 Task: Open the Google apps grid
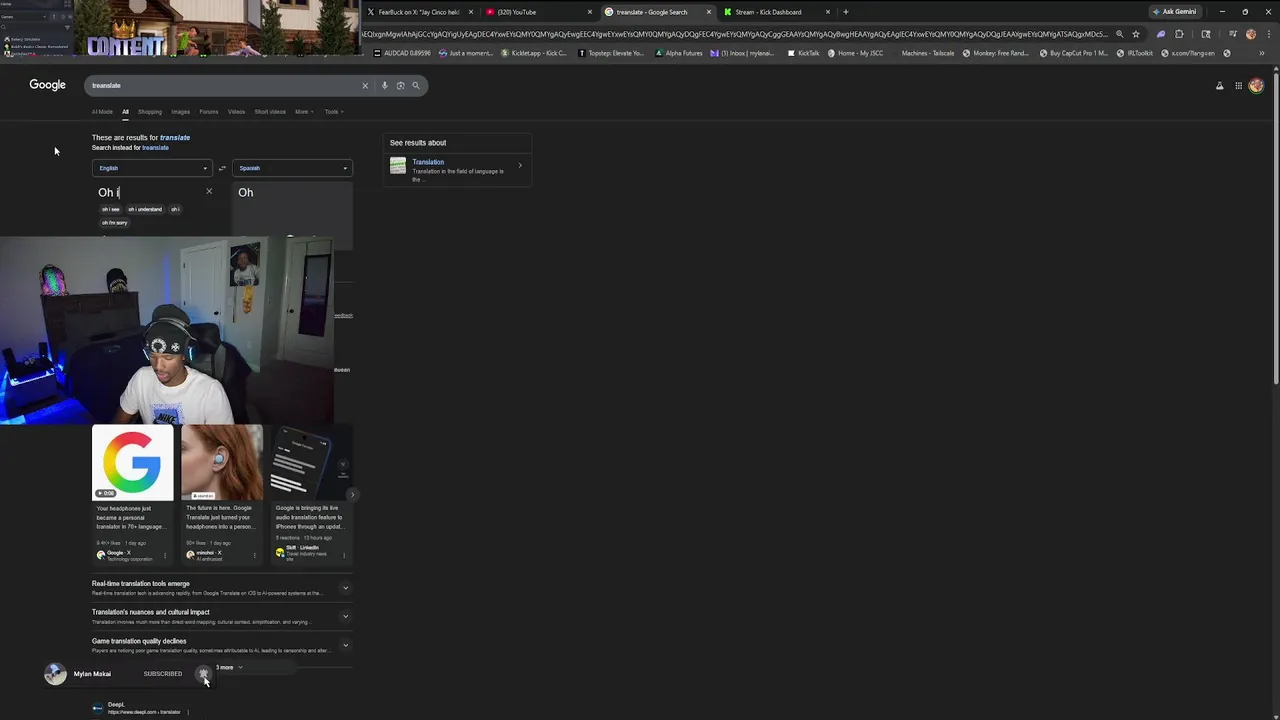tap(1238, 86)
